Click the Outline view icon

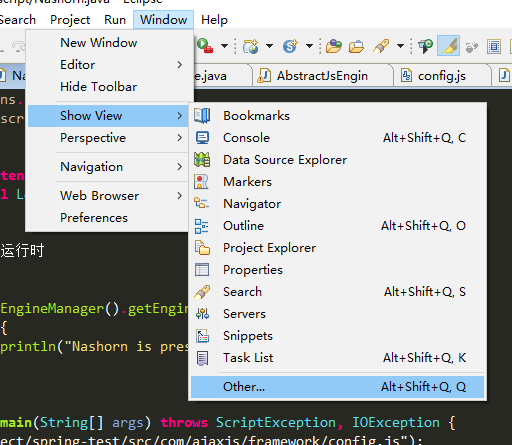(202, 226)
